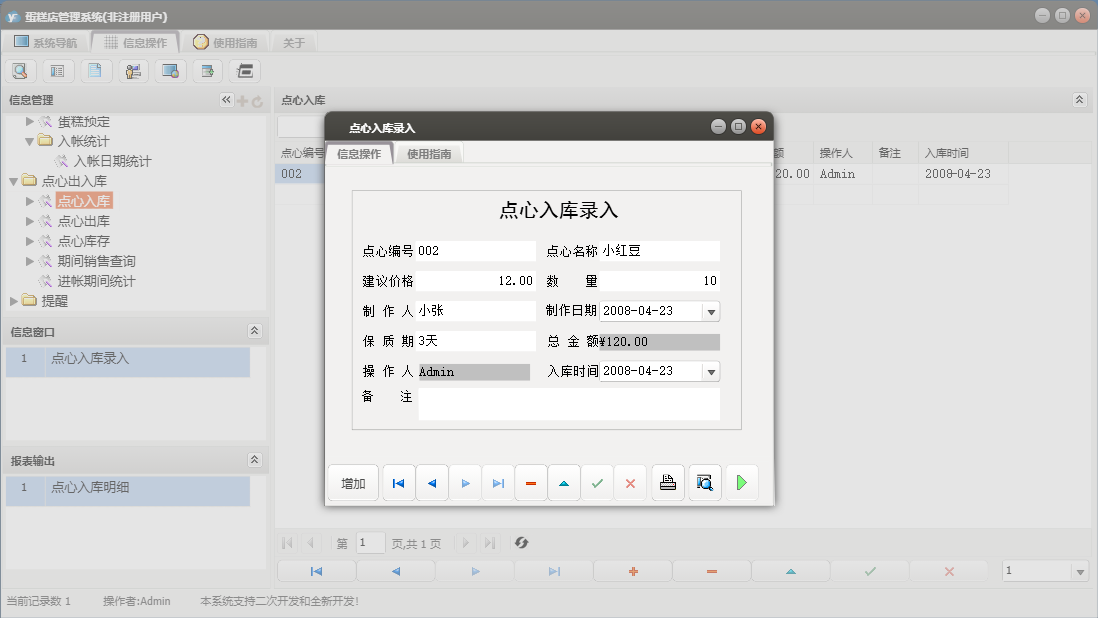The image size is (1098, 618).
Task: Click the page number input field
Action: (x=369, y=543)
